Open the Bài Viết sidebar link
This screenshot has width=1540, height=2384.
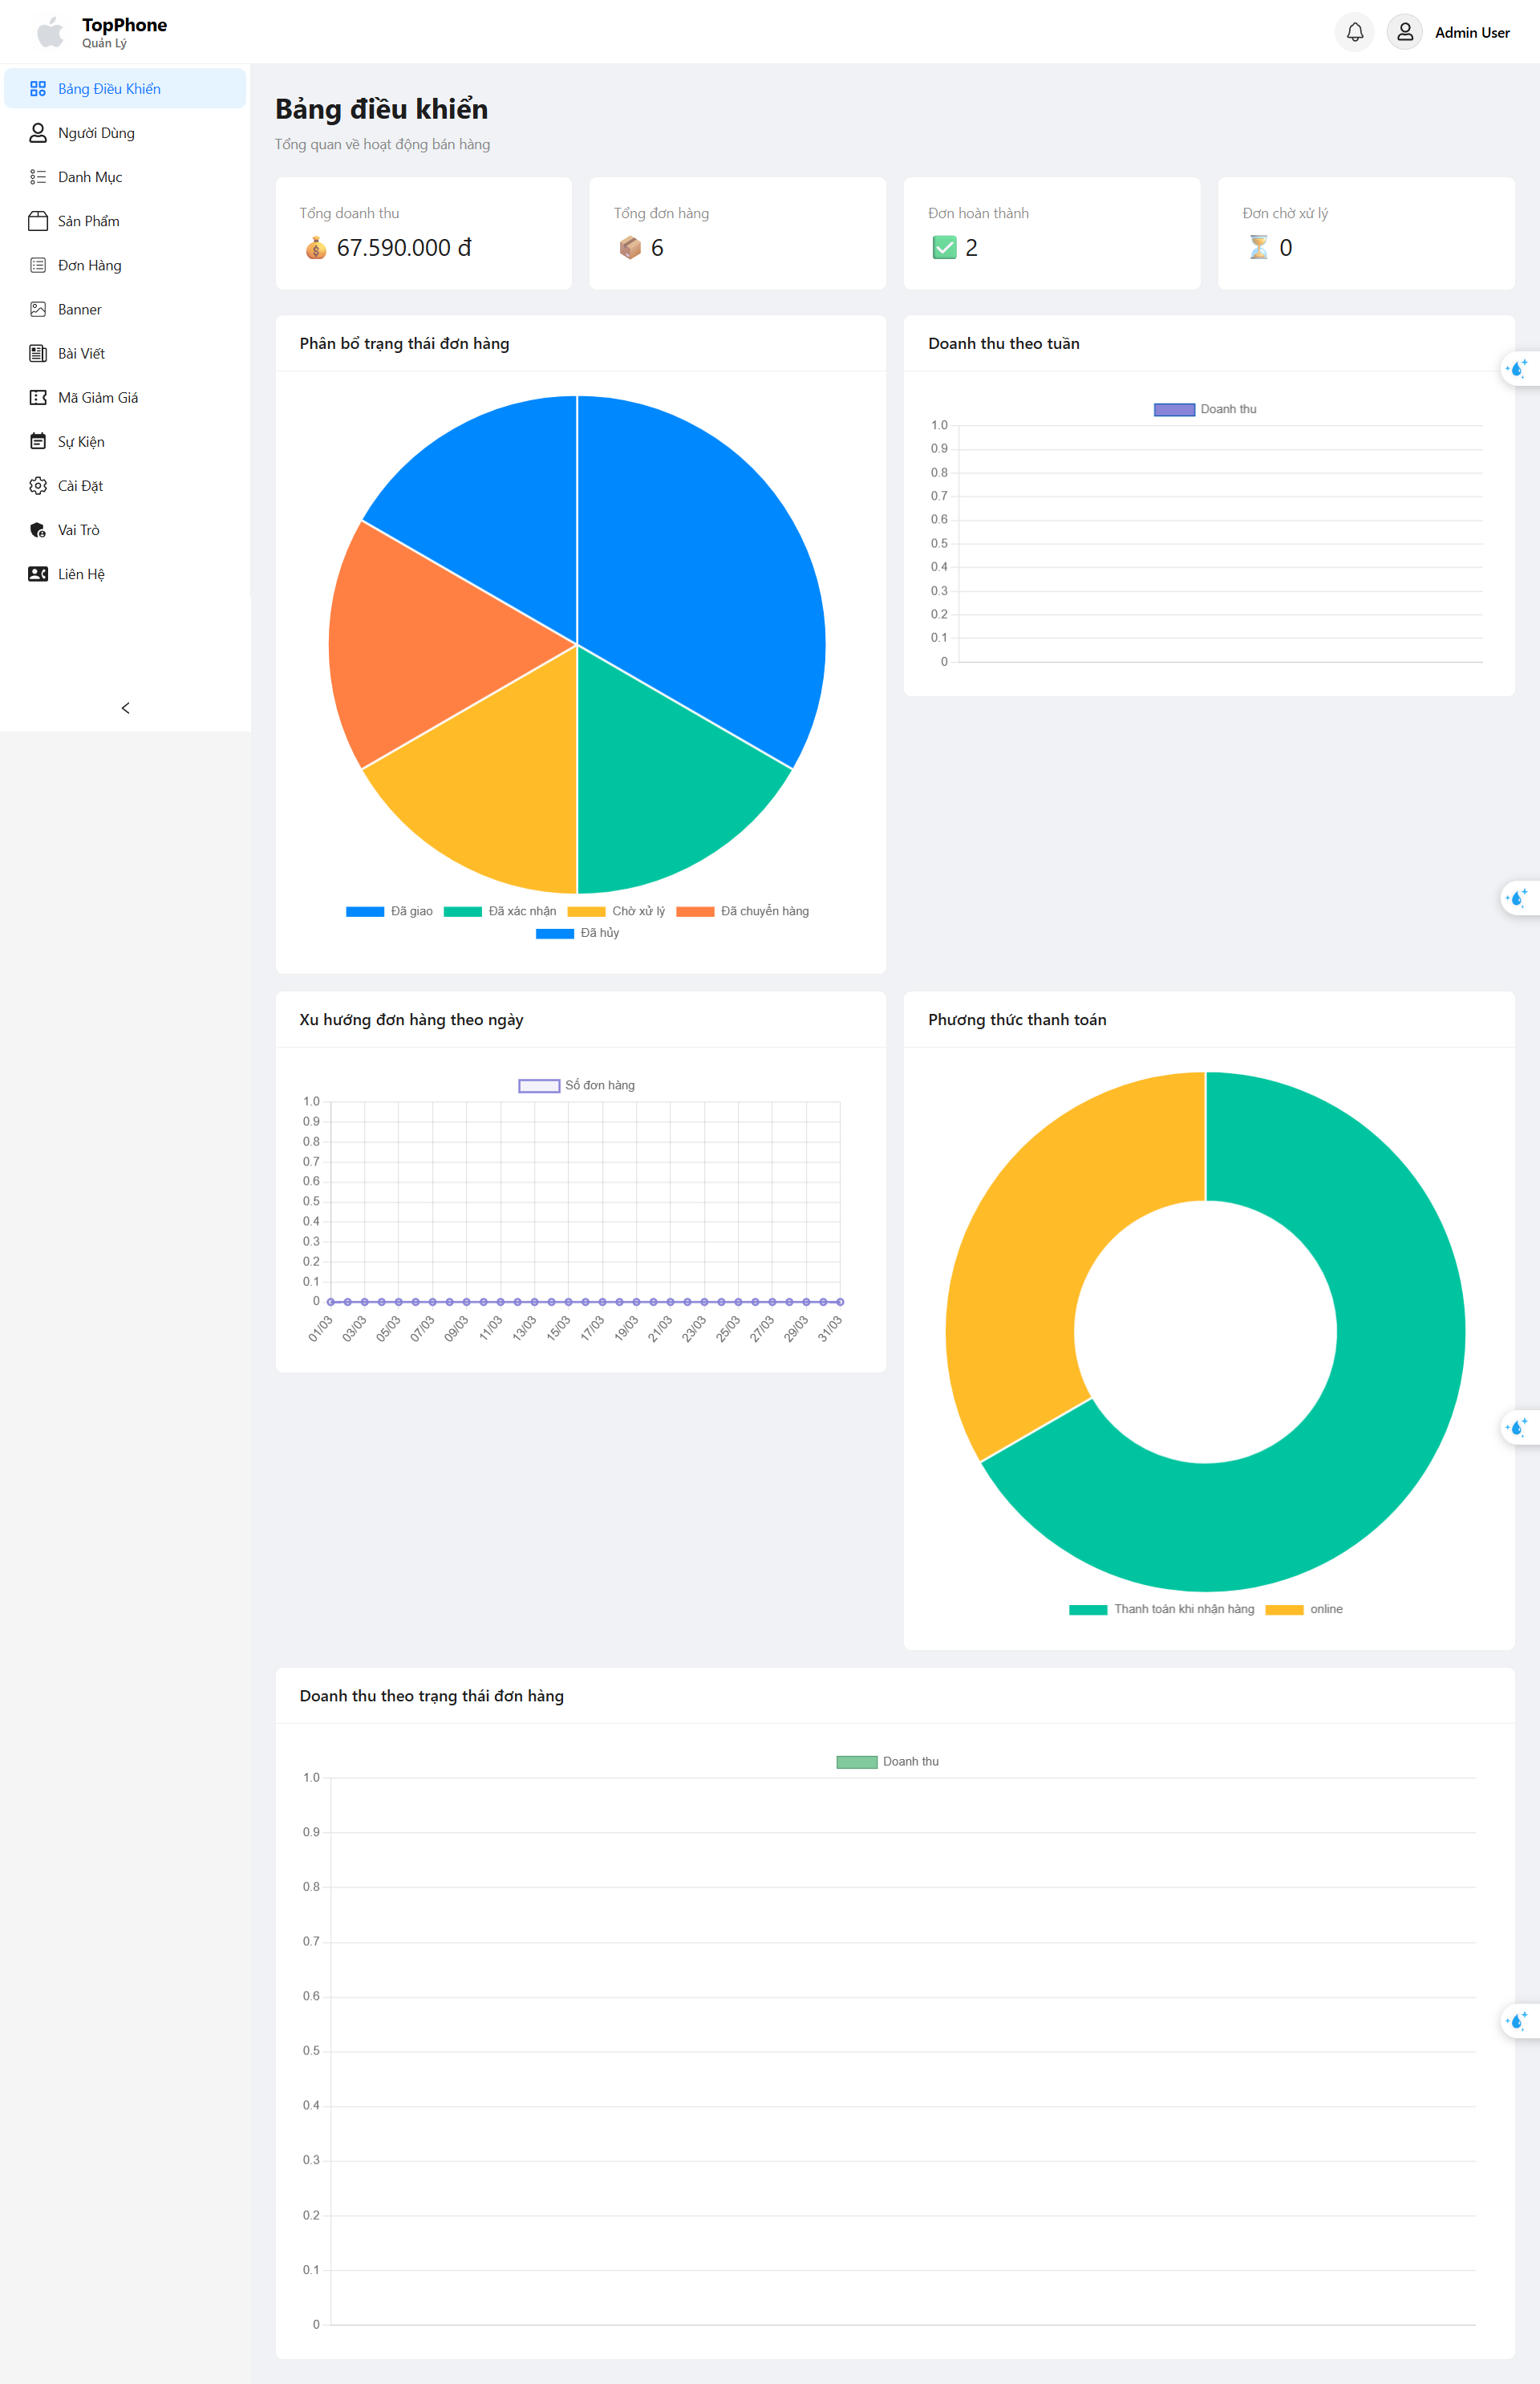coord(81,354)
